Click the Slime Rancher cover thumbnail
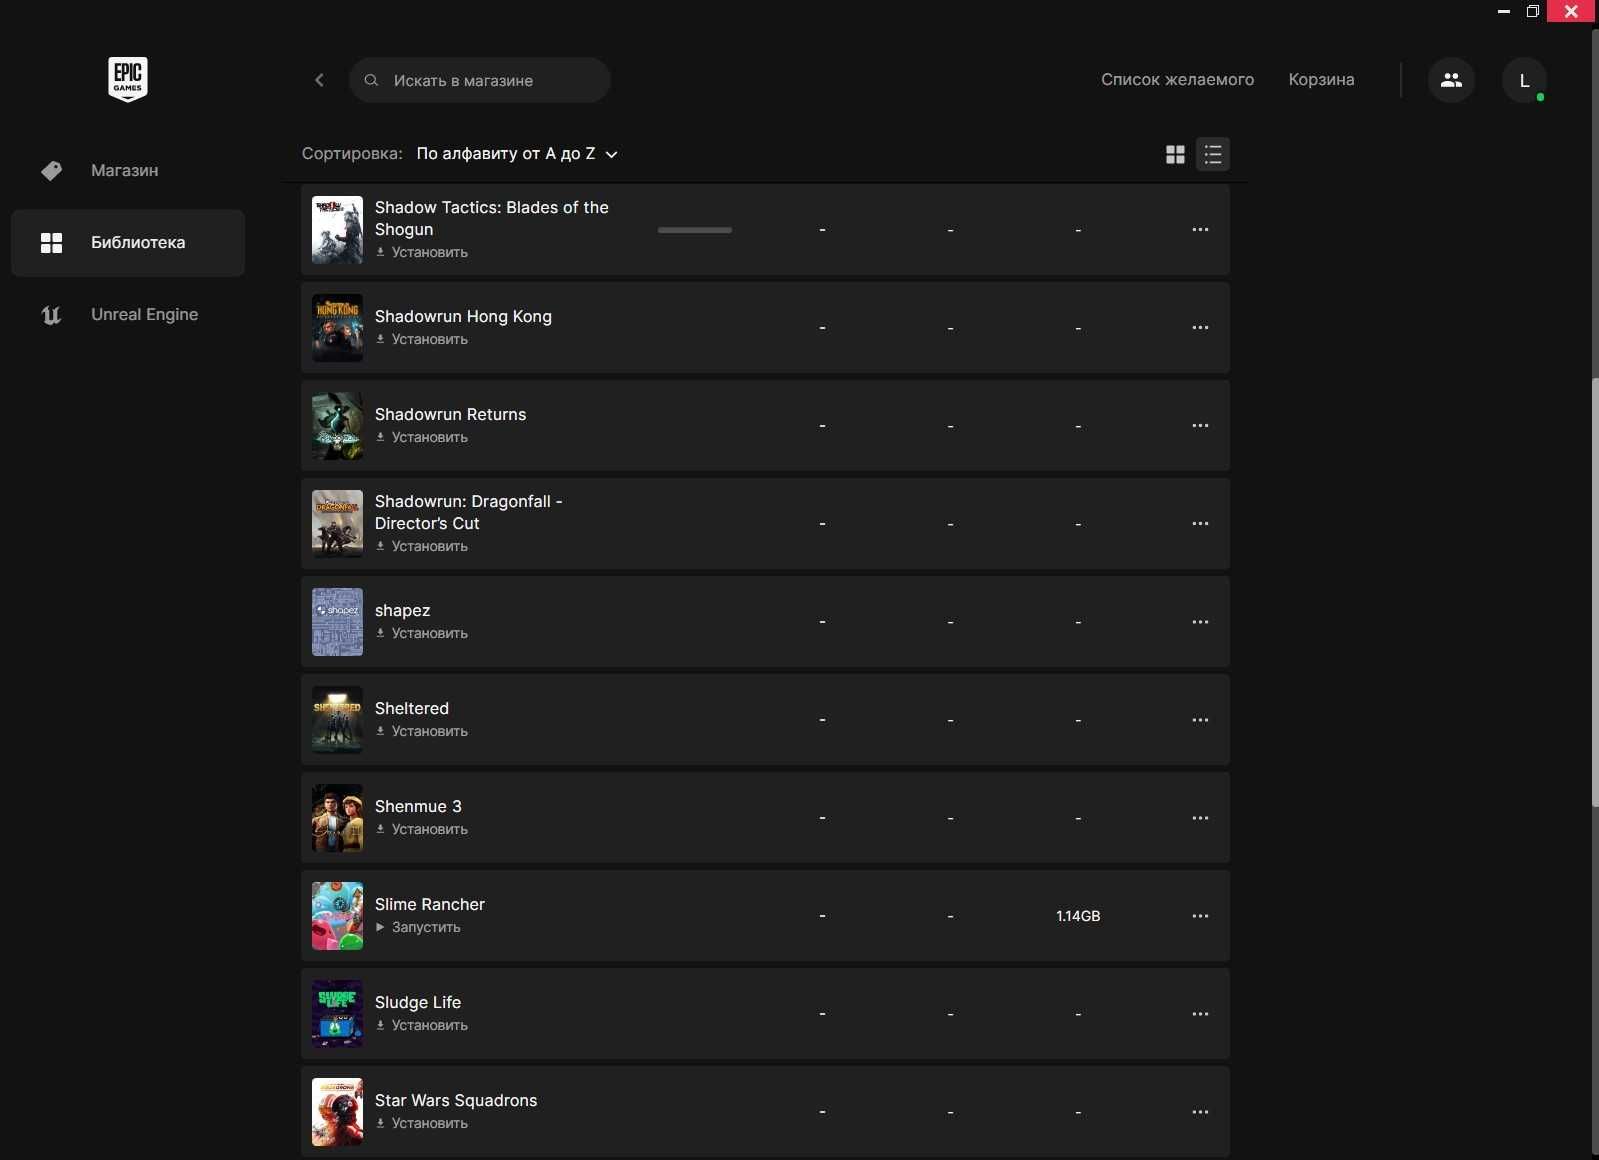This screenshot has height=1160, width=1599. 337,916
